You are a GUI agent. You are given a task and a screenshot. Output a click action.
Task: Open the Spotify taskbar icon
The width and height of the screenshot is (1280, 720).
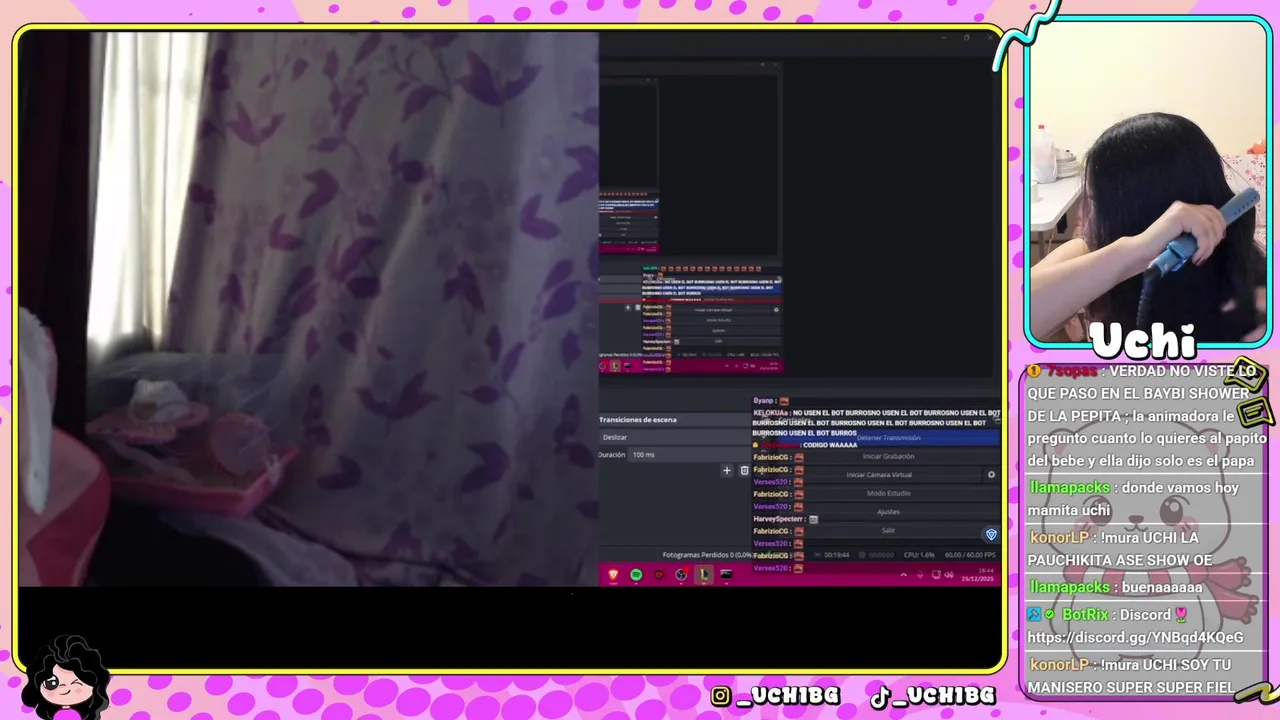point(636,575)
